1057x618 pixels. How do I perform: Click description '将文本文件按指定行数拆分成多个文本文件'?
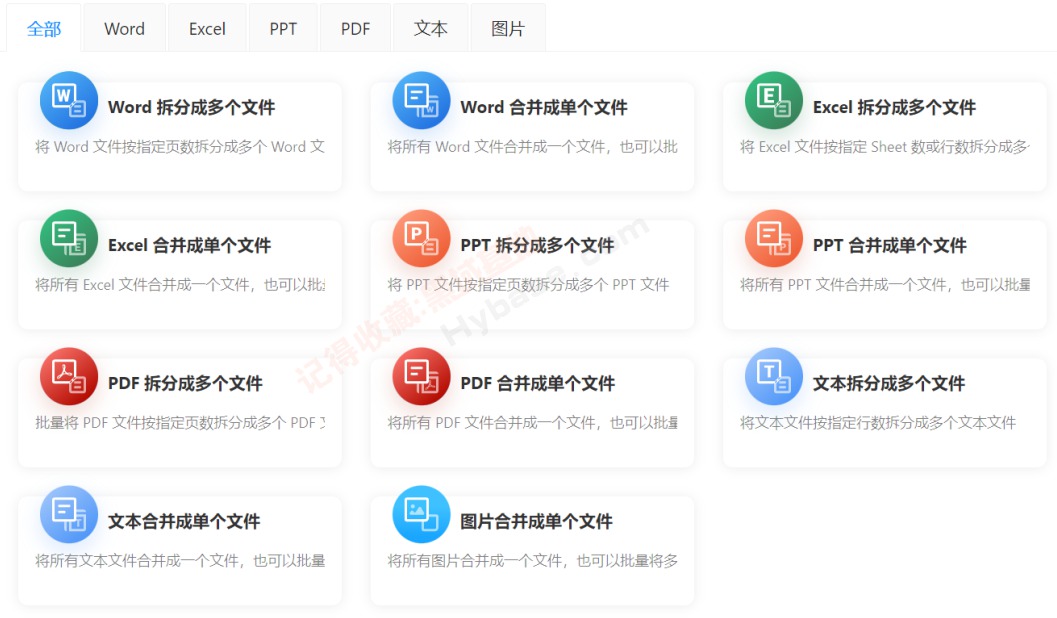pos(878,423)
